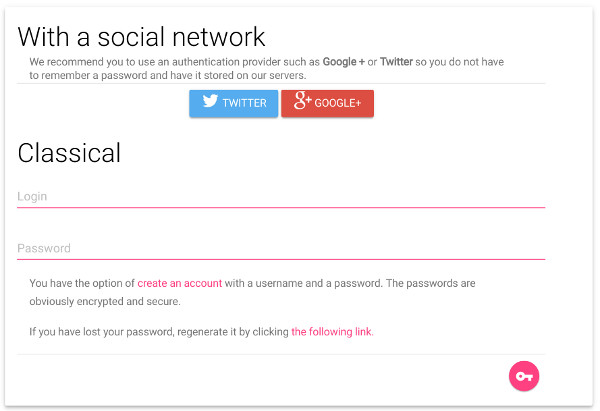Image resolution: width=600 pixels, height=411 pixels.
Task: Click the Twitter bird icon
Action: click(x=210, y=101)
